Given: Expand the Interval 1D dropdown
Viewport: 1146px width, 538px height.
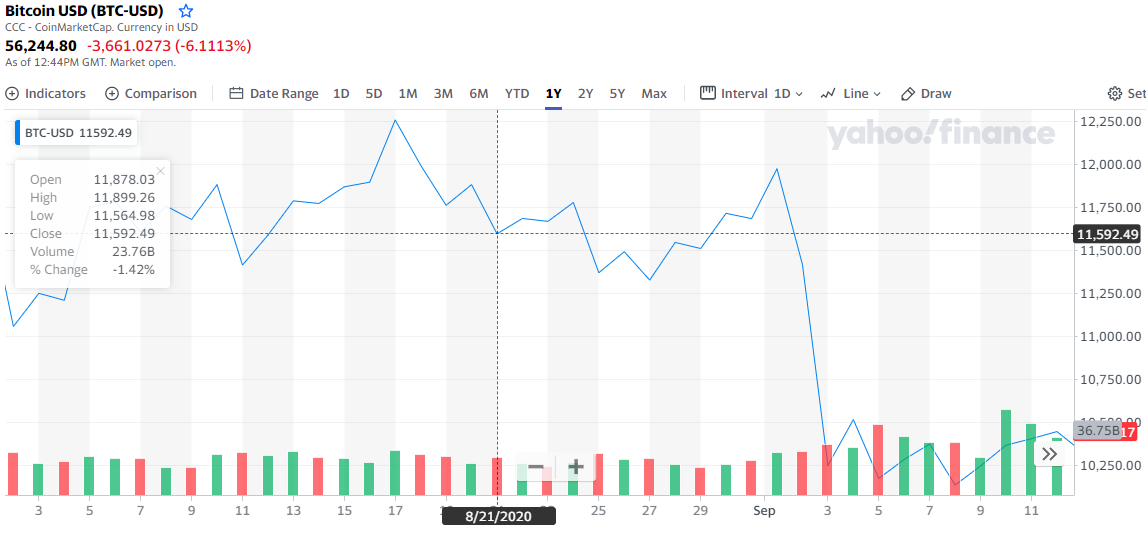Looking at the screenshot, I should click(x=751, y=93).
